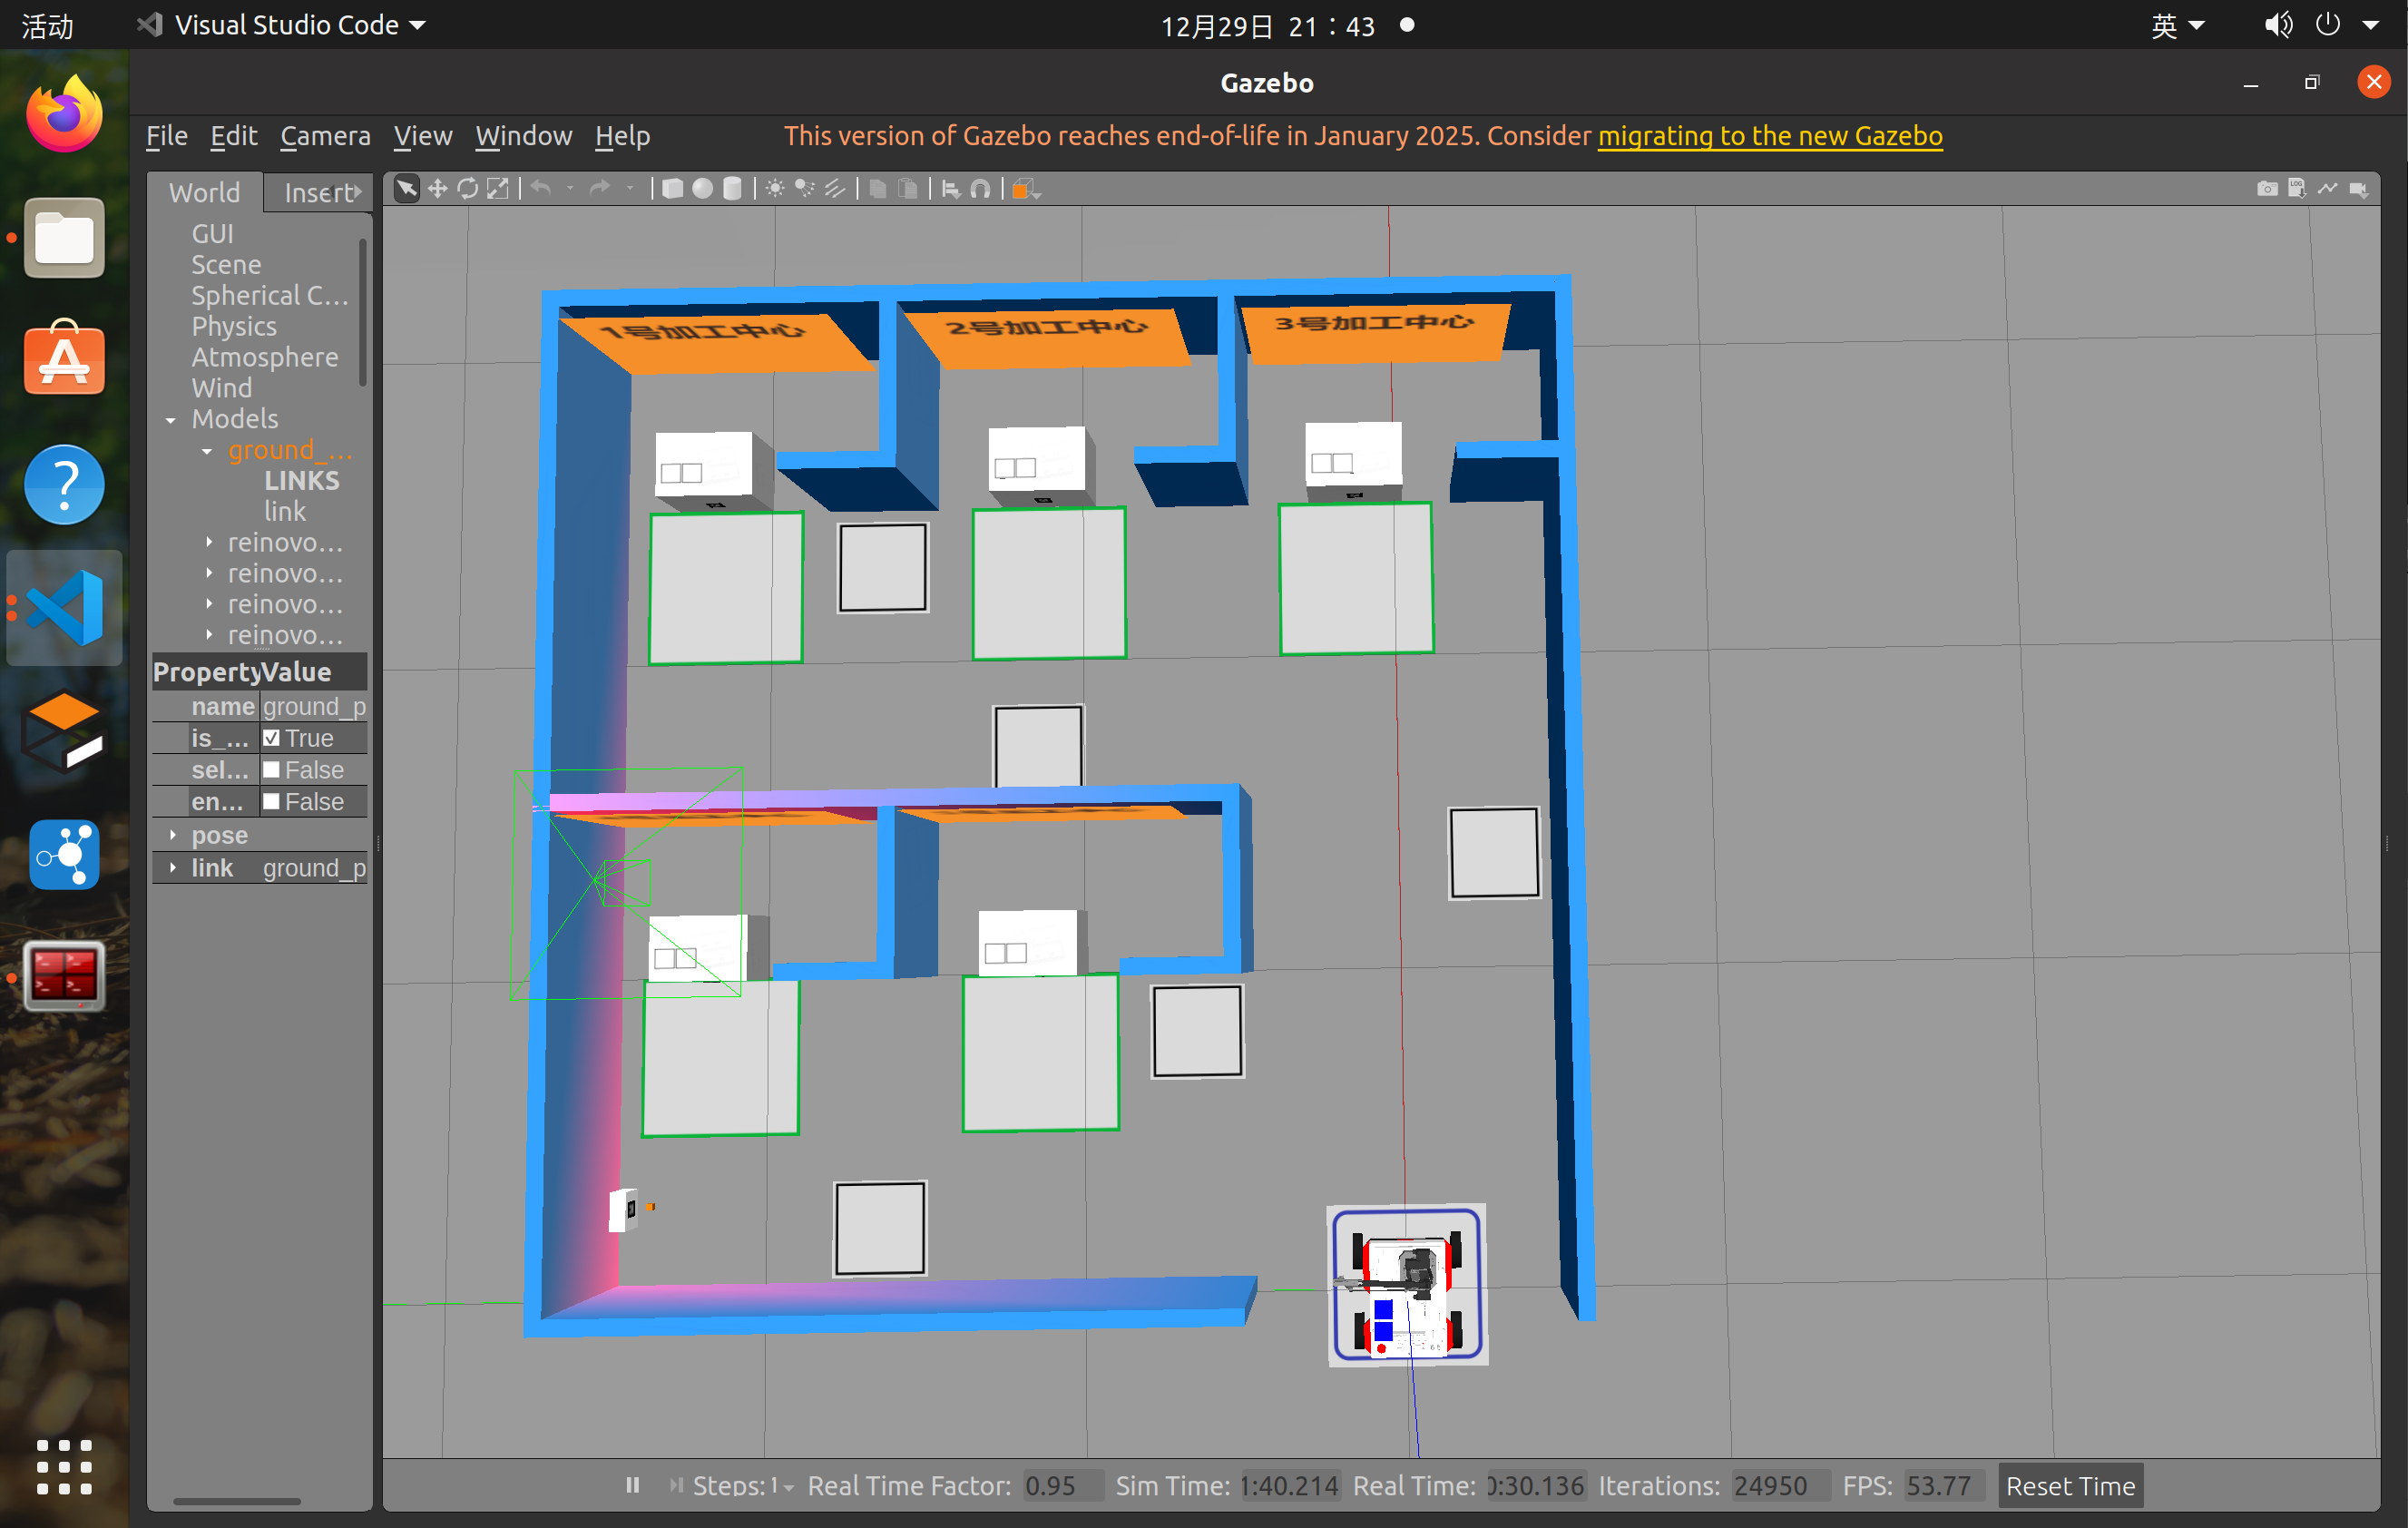Insert a cylinder shape

coord(732,189)
